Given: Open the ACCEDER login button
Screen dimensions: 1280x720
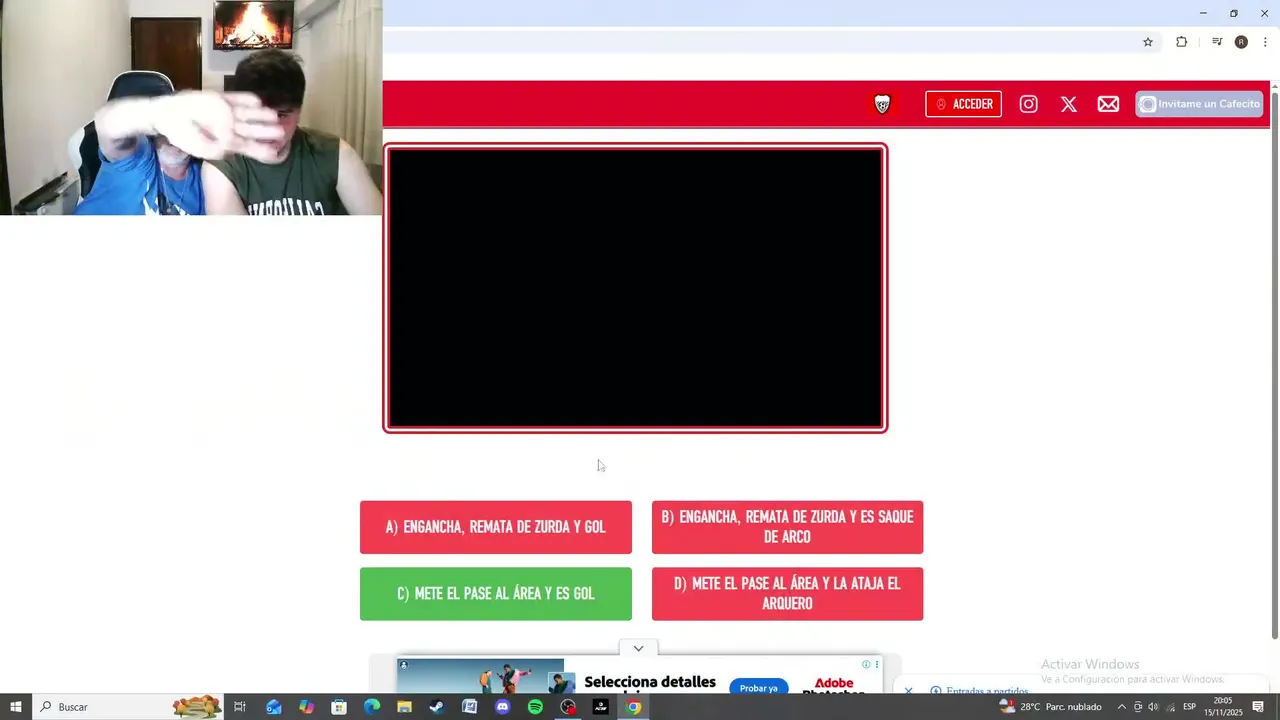Looking at the screenshot, I should tap(964, 104).
